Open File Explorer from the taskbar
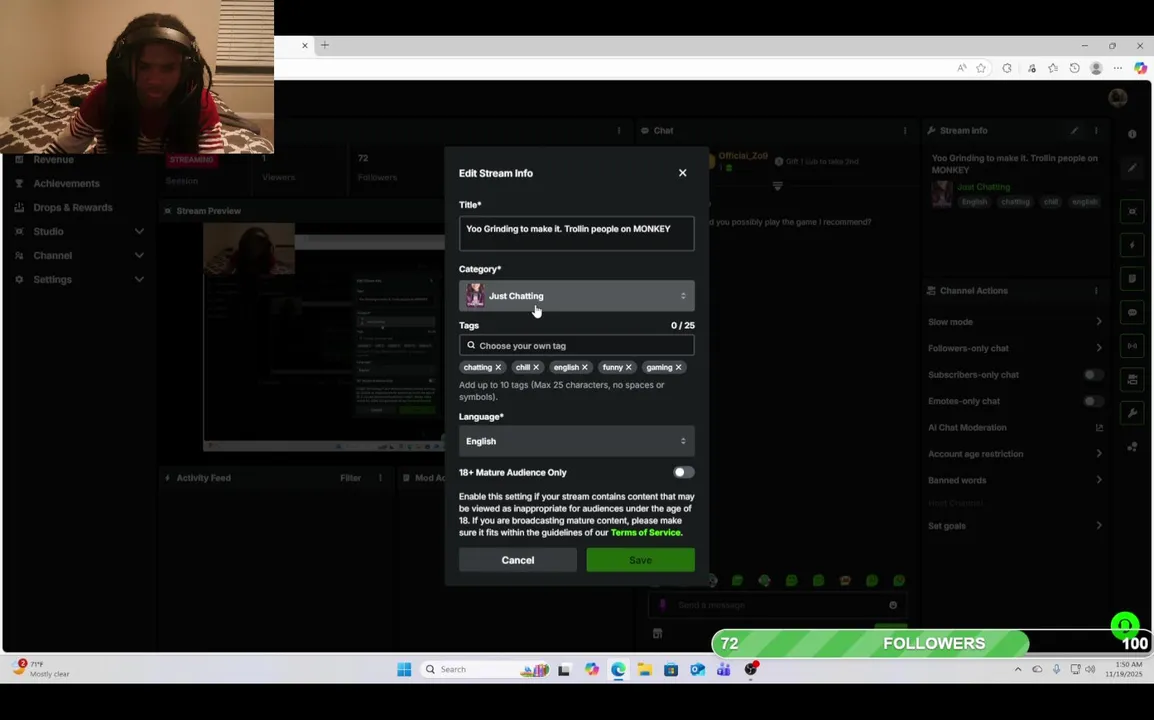The width and height of the screenshot is (1154, 720). tap(645, 669)
